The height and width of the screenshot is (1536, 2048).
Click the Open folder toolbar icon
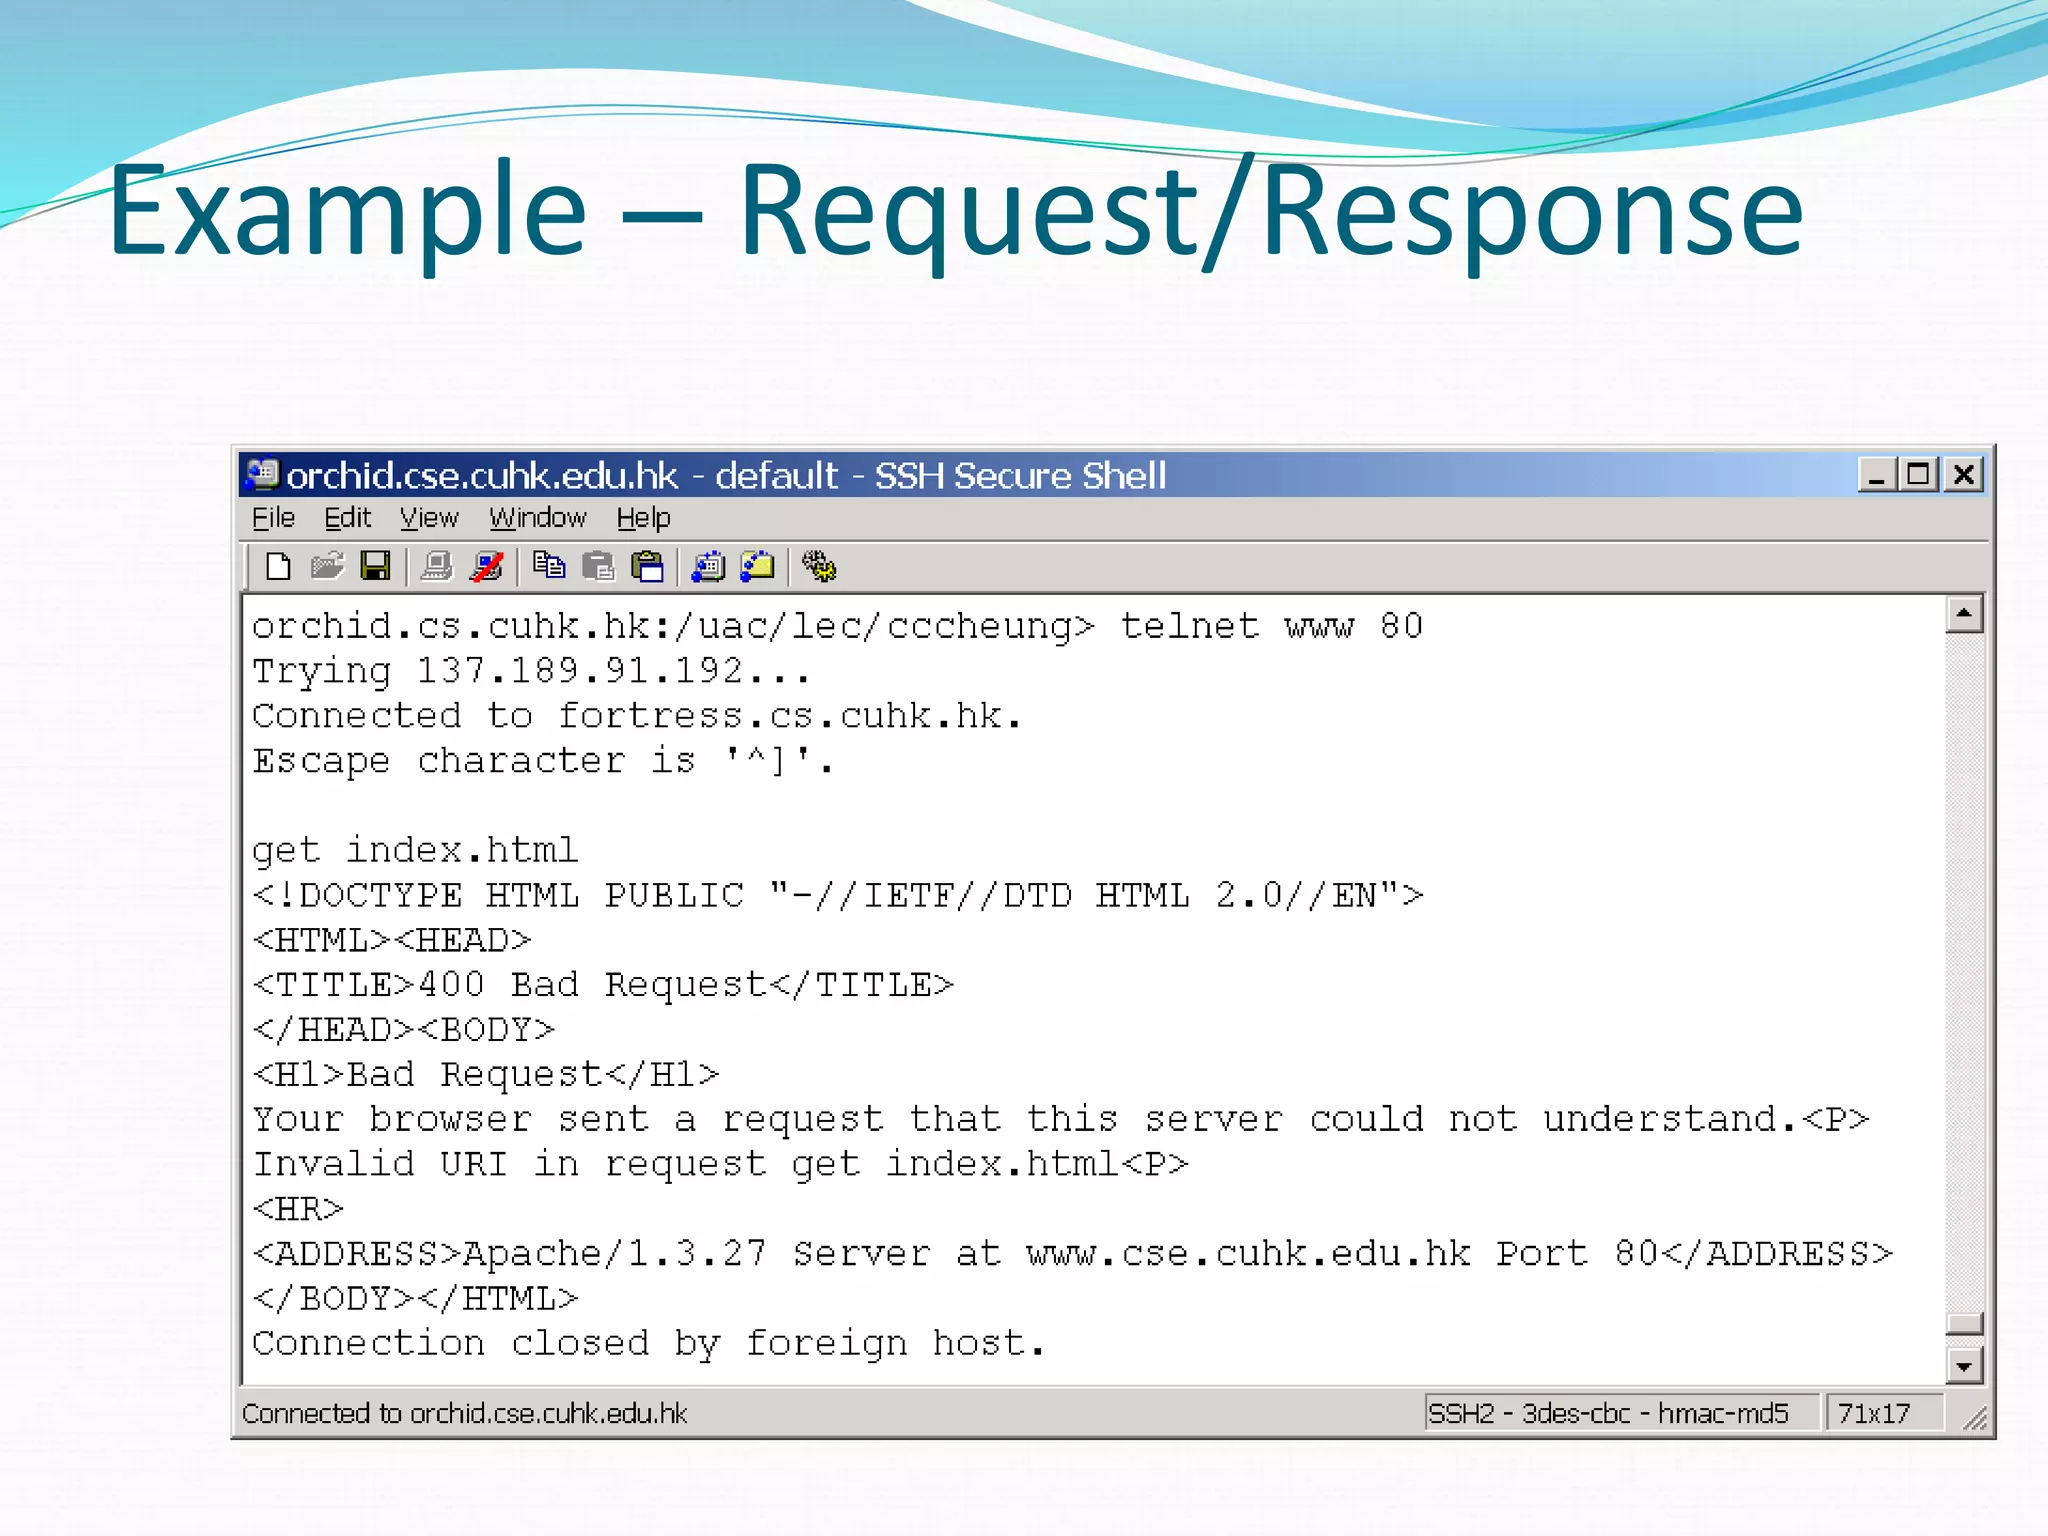[327, 567]
